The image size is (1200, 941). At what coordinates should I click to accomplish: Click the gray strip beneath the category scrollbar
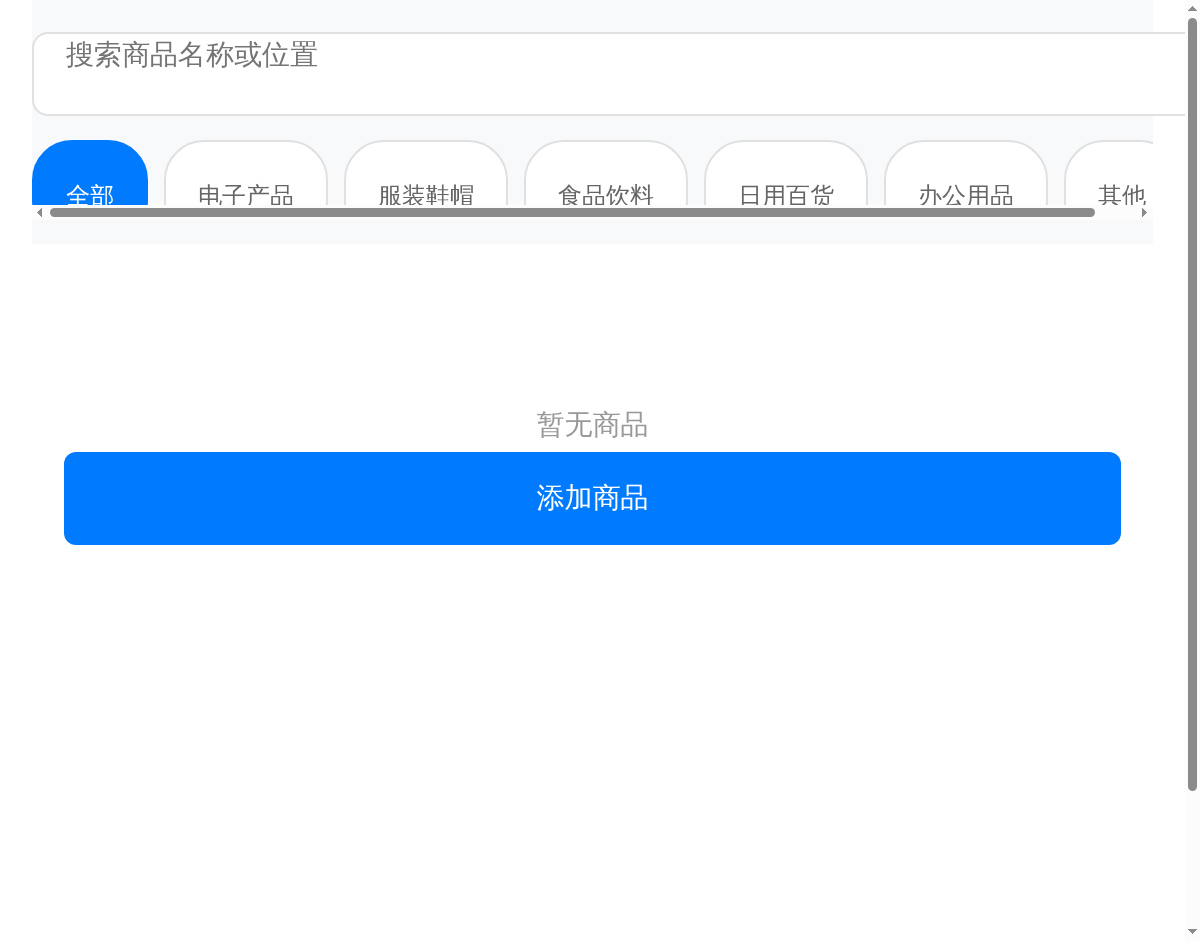click(x=592, y=232)
